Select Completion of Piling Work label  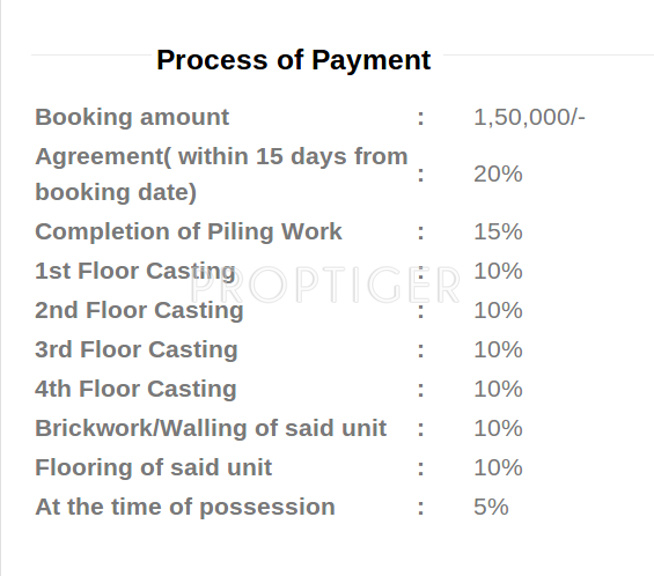tap(188, 232)
